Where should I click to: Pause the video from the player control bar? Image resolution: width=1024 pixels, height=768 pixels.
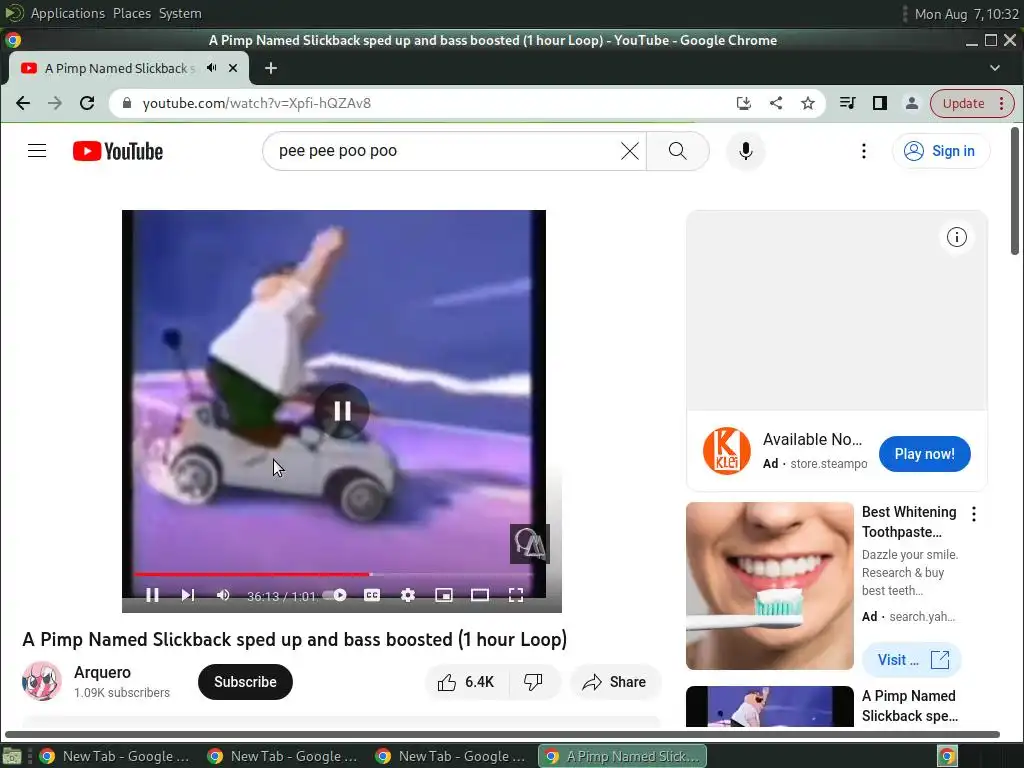pos(152,595)
